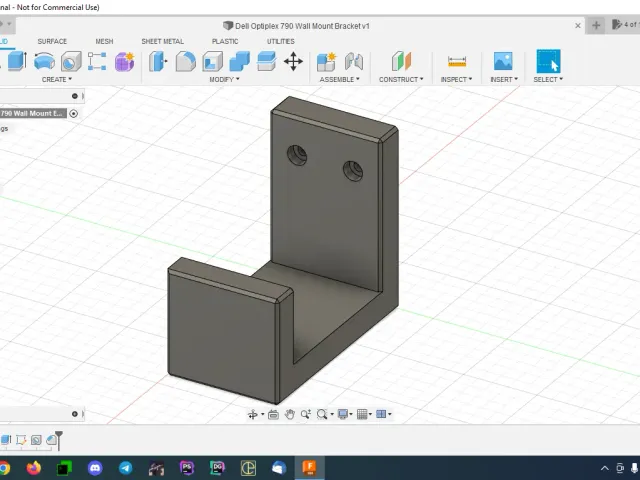Select the Rectangular Pattern tool

click(x=97, y=62)
